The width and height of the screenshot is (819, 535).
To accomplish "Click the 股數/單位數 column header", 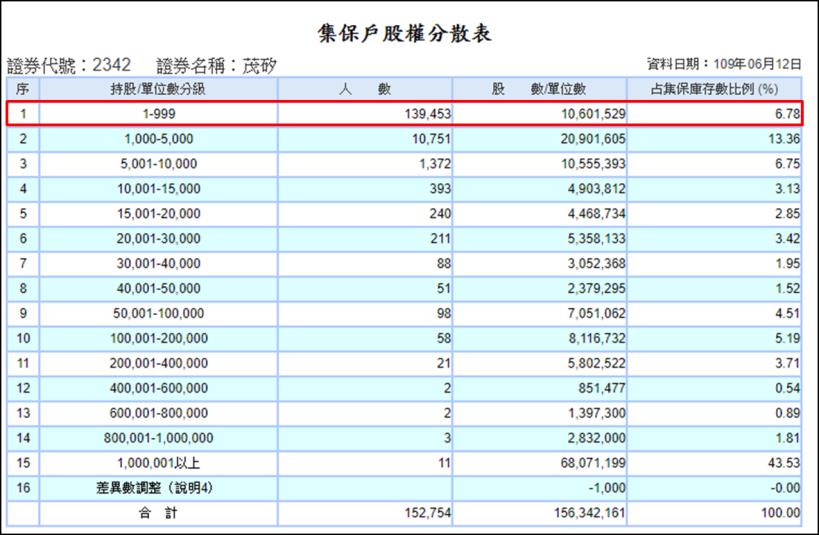I will 539,89.
